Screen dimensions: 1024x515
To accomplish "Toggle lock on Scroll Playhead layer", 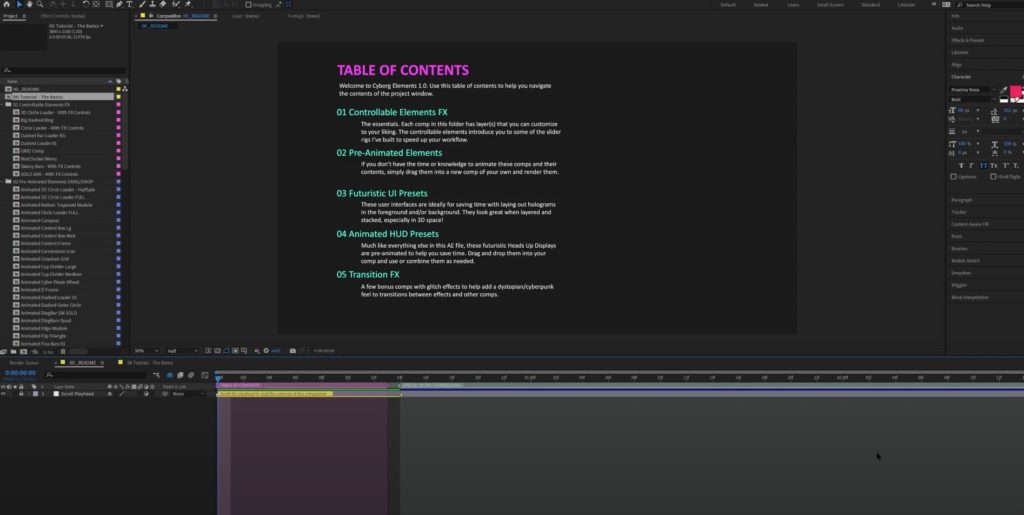I will [21, 394].
